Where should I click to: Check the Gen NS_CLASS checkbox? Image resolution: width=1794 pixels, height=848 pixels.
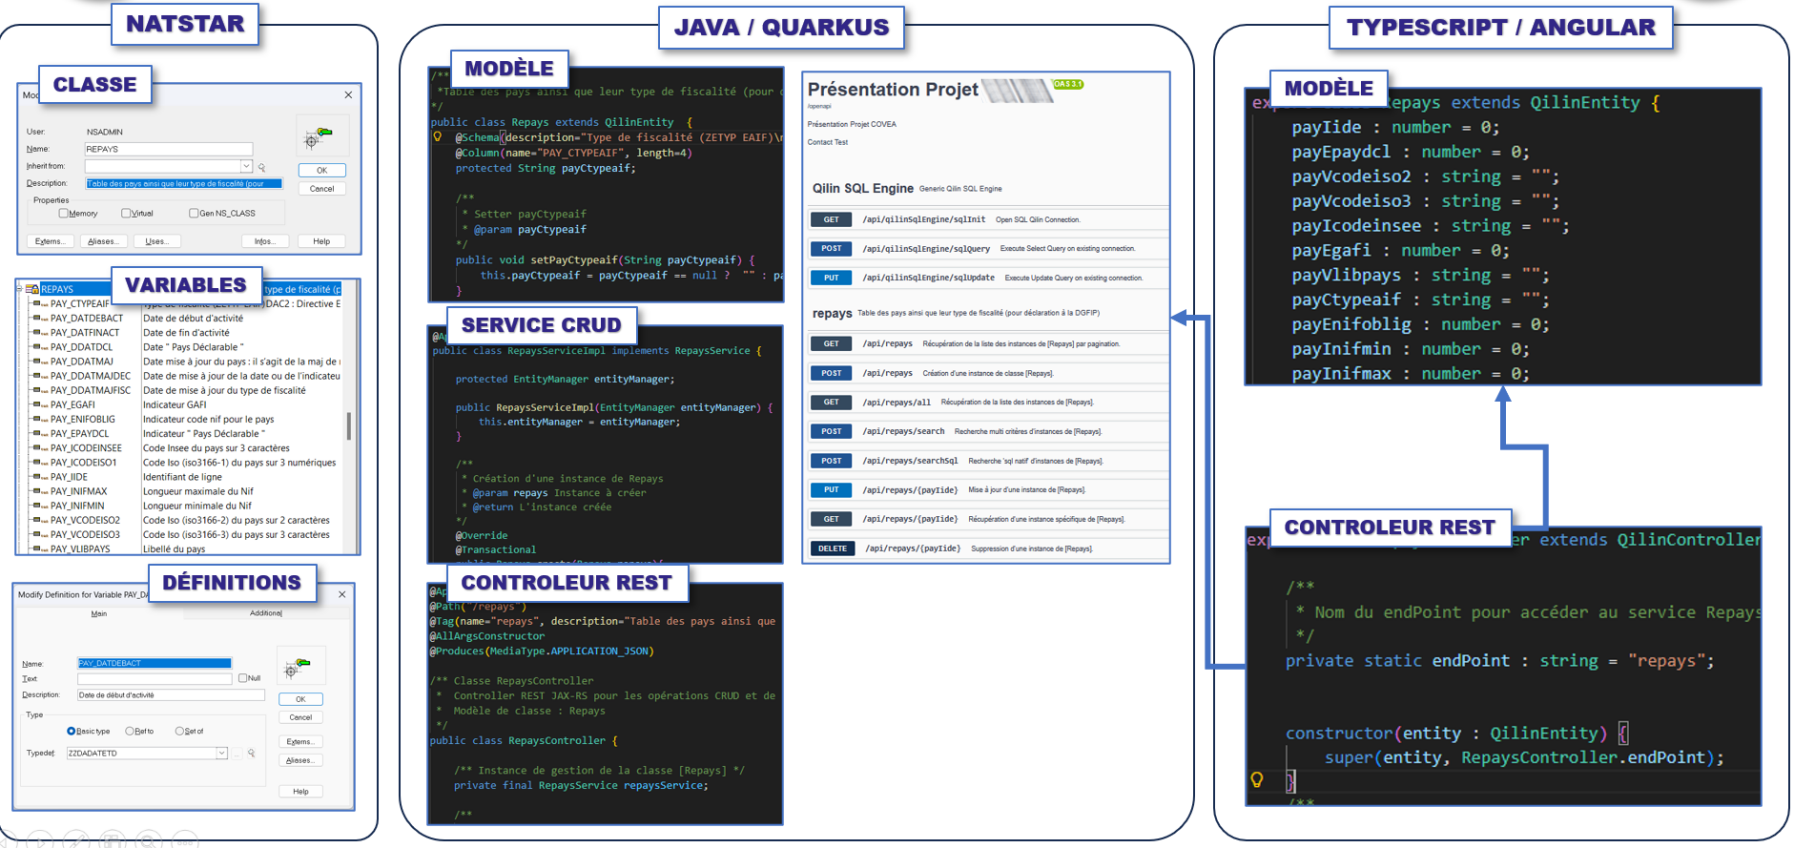(x=193, y=213)
